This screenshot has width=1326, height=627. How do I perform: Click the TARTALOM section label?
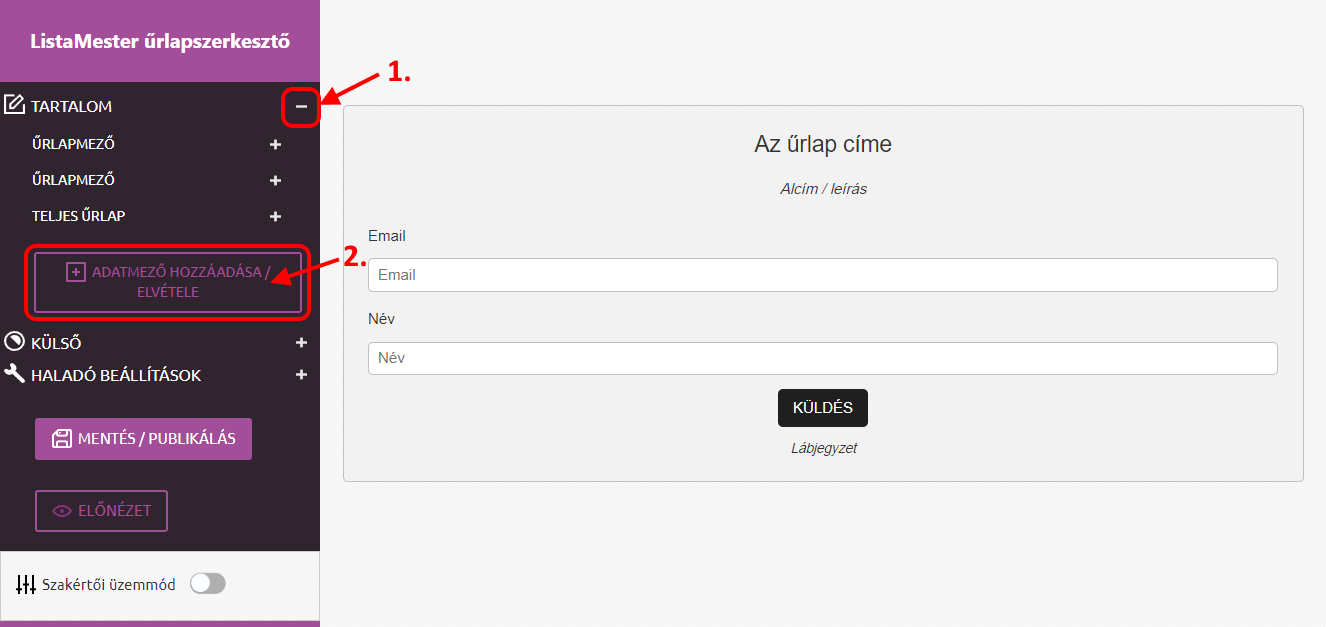(71, 106)
